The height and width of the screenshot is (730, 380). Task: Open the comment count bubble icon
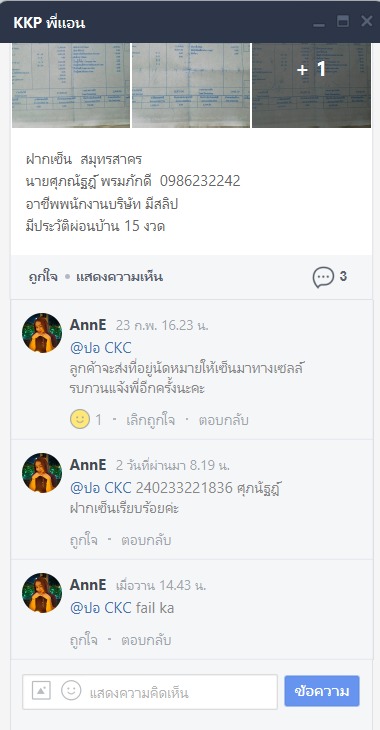click(323, 277)
